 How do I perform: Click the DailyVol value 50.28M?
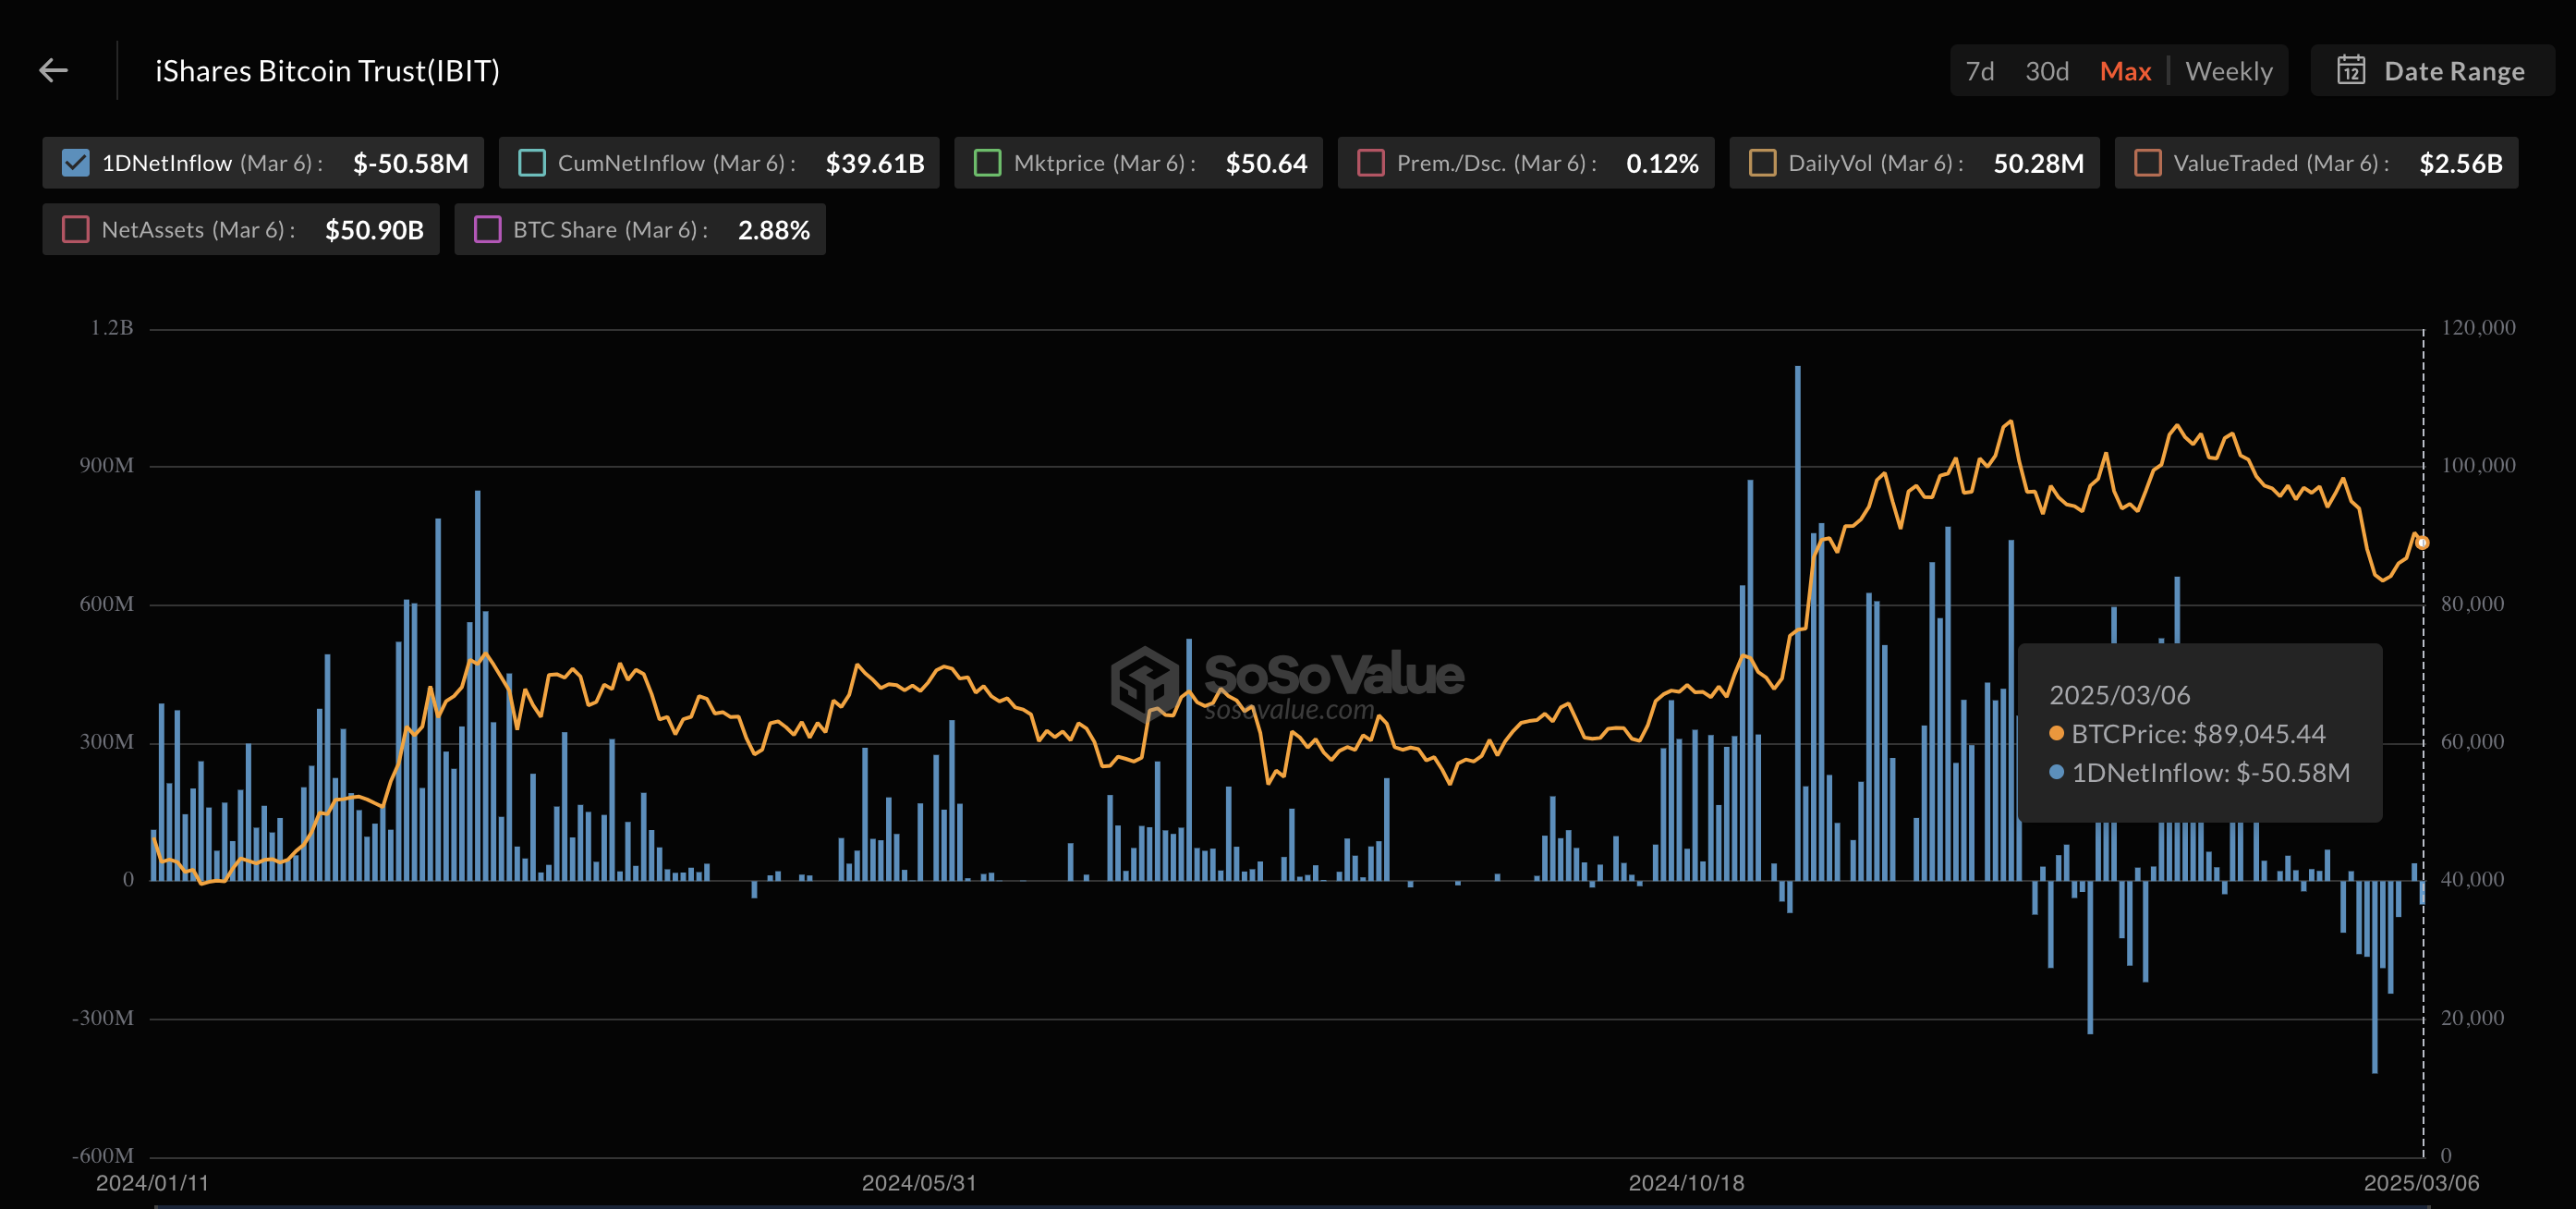pyautogui.click(x=2038, y=163)
